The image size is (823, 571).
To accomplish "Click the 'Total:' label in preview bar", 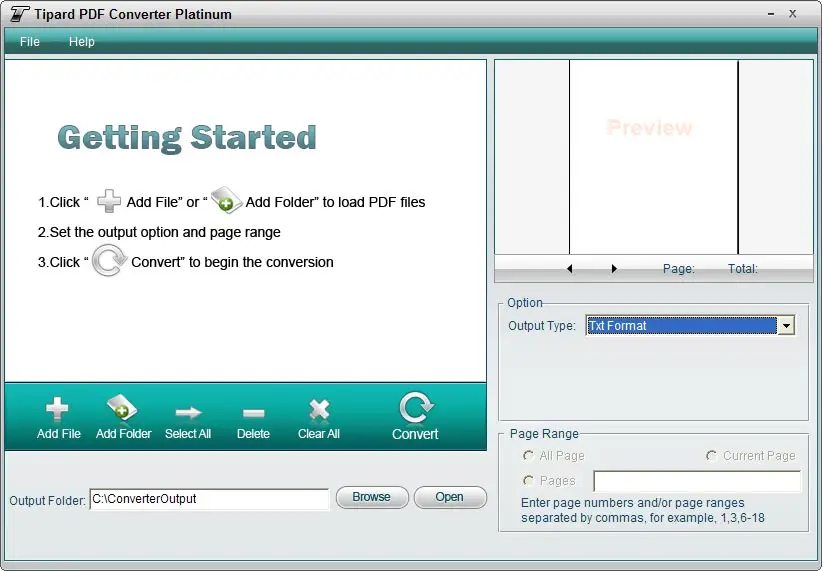I will (x=743, y=269).
